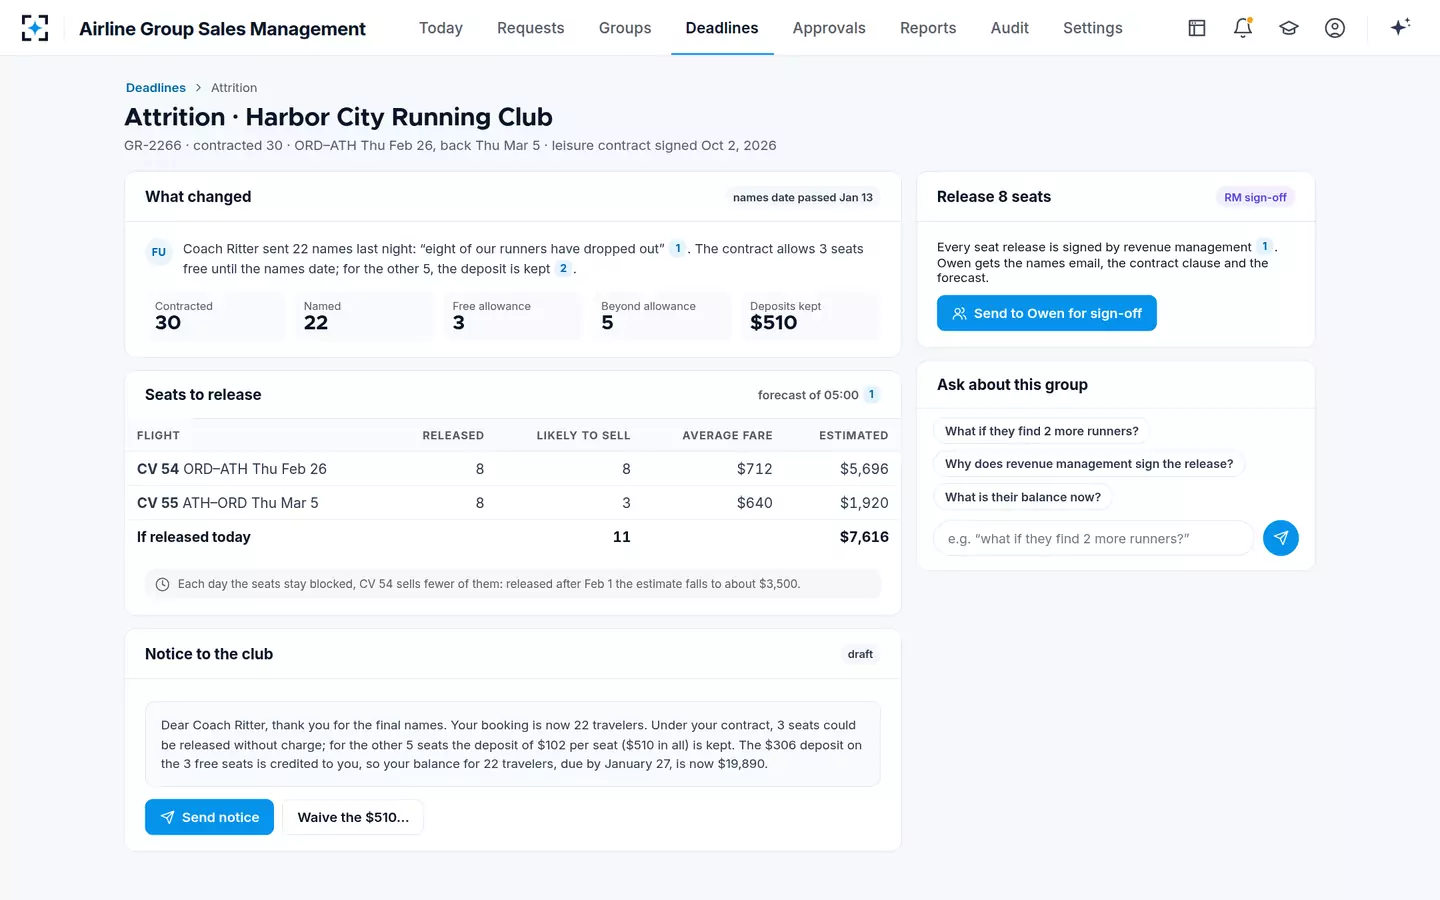Select the CV 54 ORD–ATH flight row
1440x900 pixels.
pyautogui.click(x=513, y=469)
